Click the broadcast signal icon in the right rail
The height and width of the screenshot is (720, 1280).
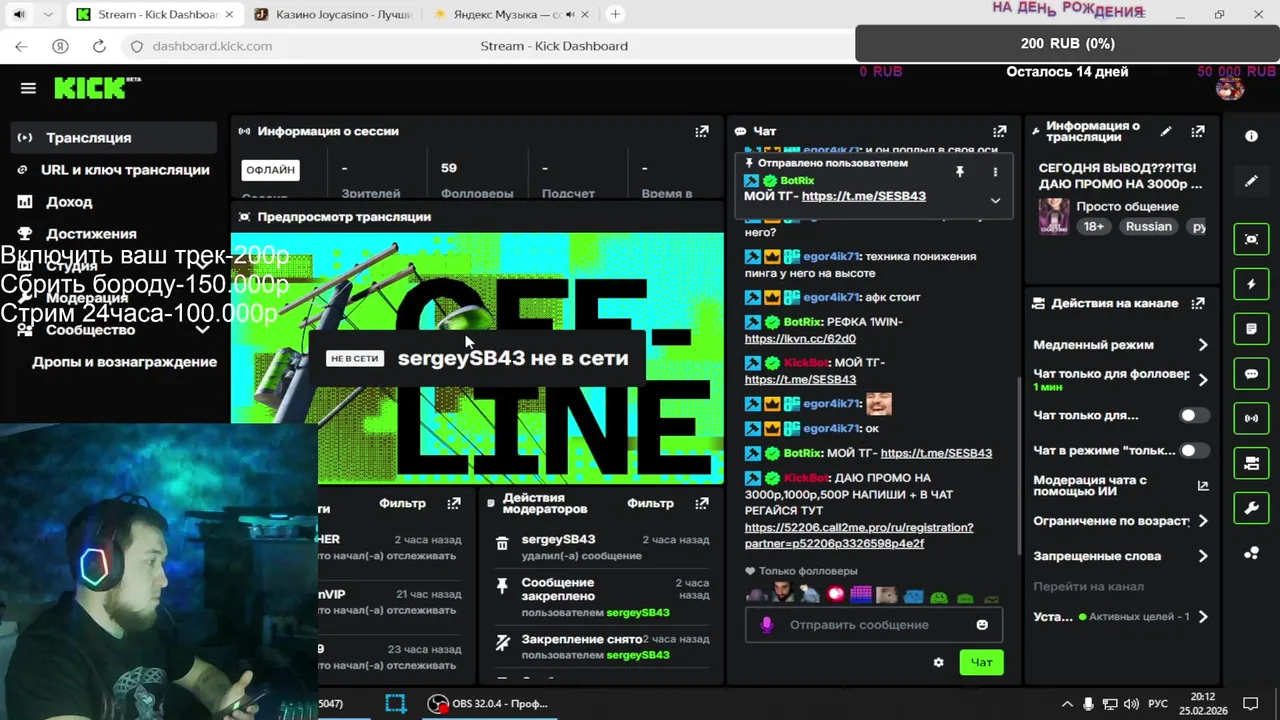click(x=1251, y=419)
